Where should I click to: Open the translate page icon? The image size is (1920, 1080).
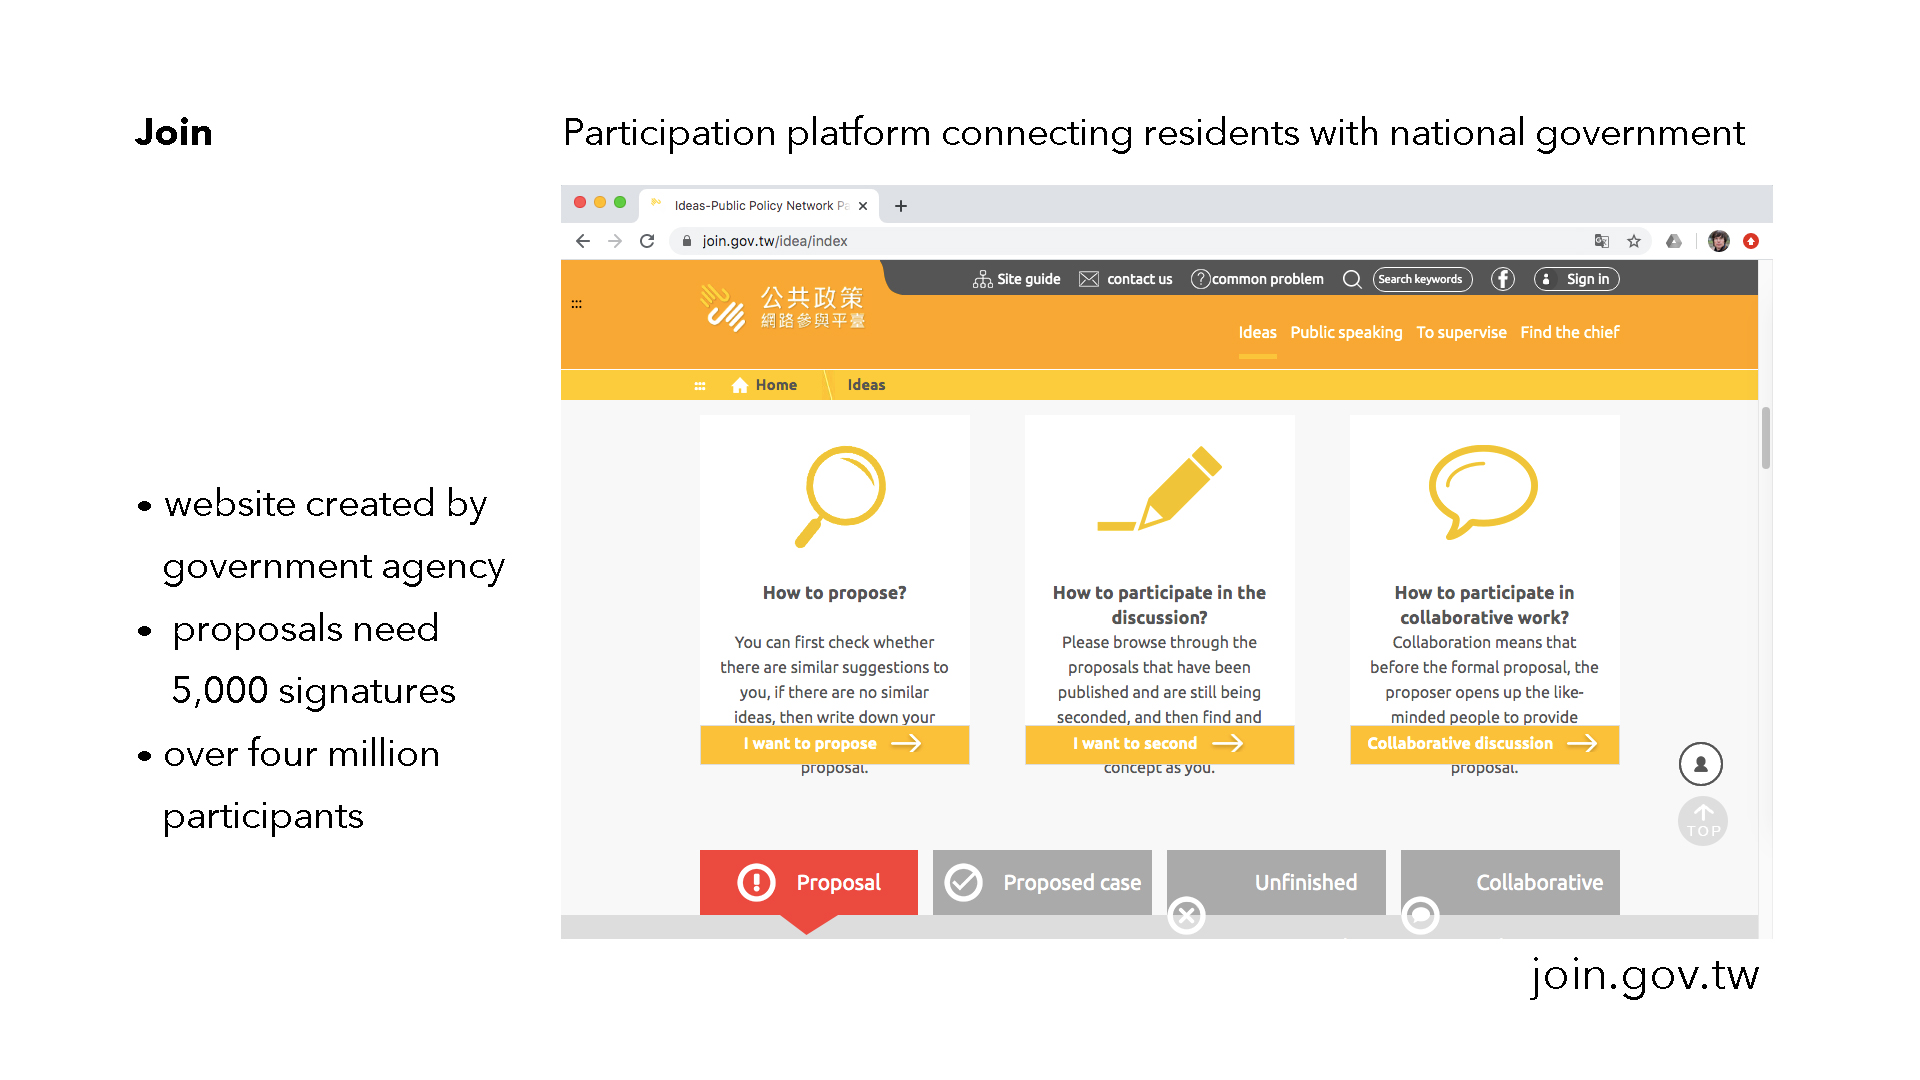point(1602,241)
